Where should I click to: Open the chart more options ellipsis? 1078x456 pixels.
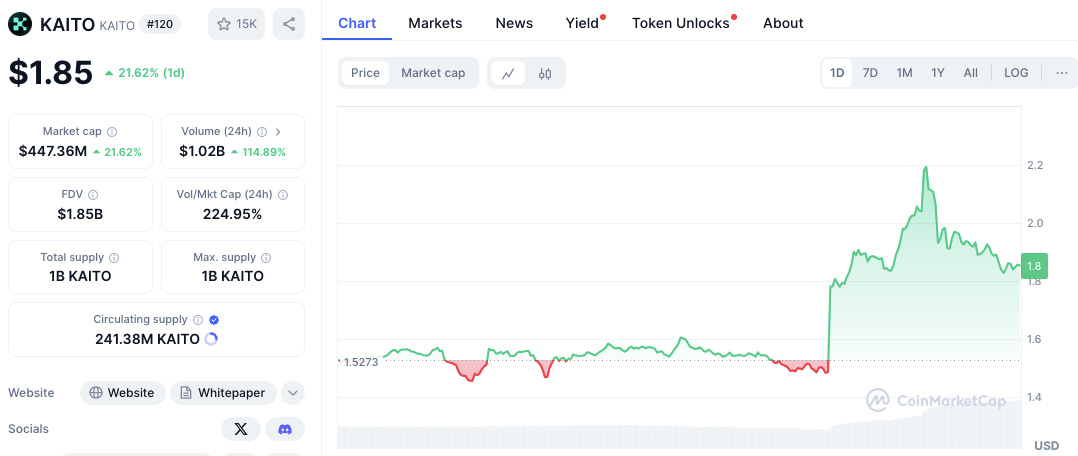tap(1062, 73)
